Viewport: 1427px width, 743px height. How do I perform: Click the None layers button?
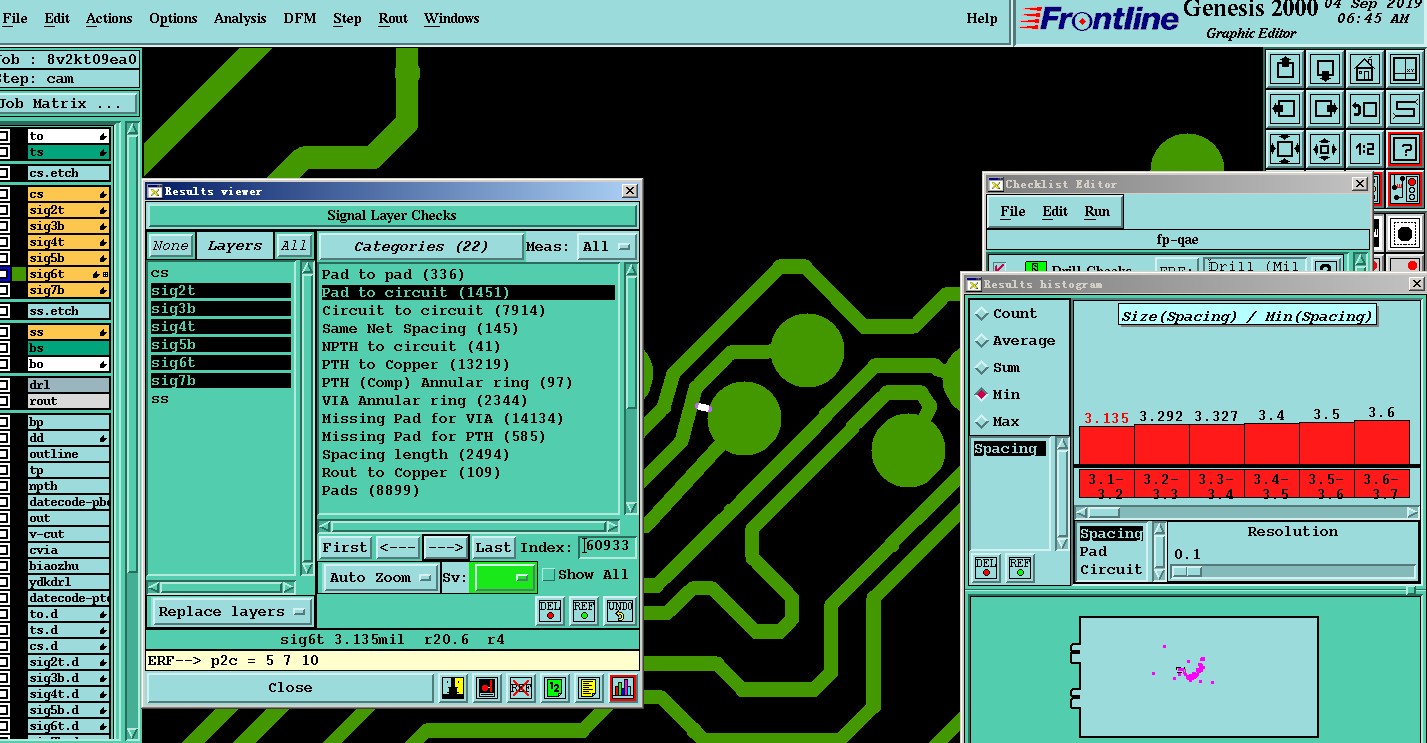point(170,246)
